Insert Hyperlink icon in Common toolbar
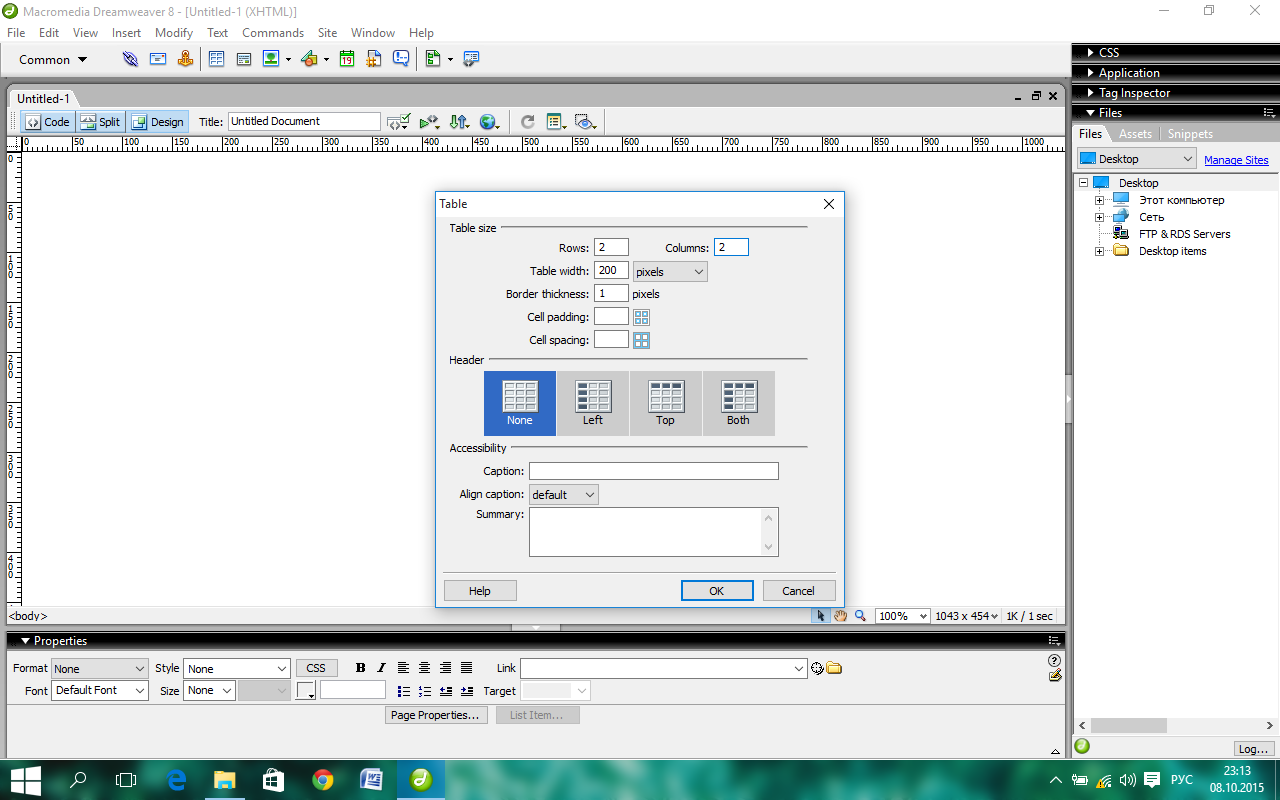This screenshot has width=1280, height=800. coord(130,59)
